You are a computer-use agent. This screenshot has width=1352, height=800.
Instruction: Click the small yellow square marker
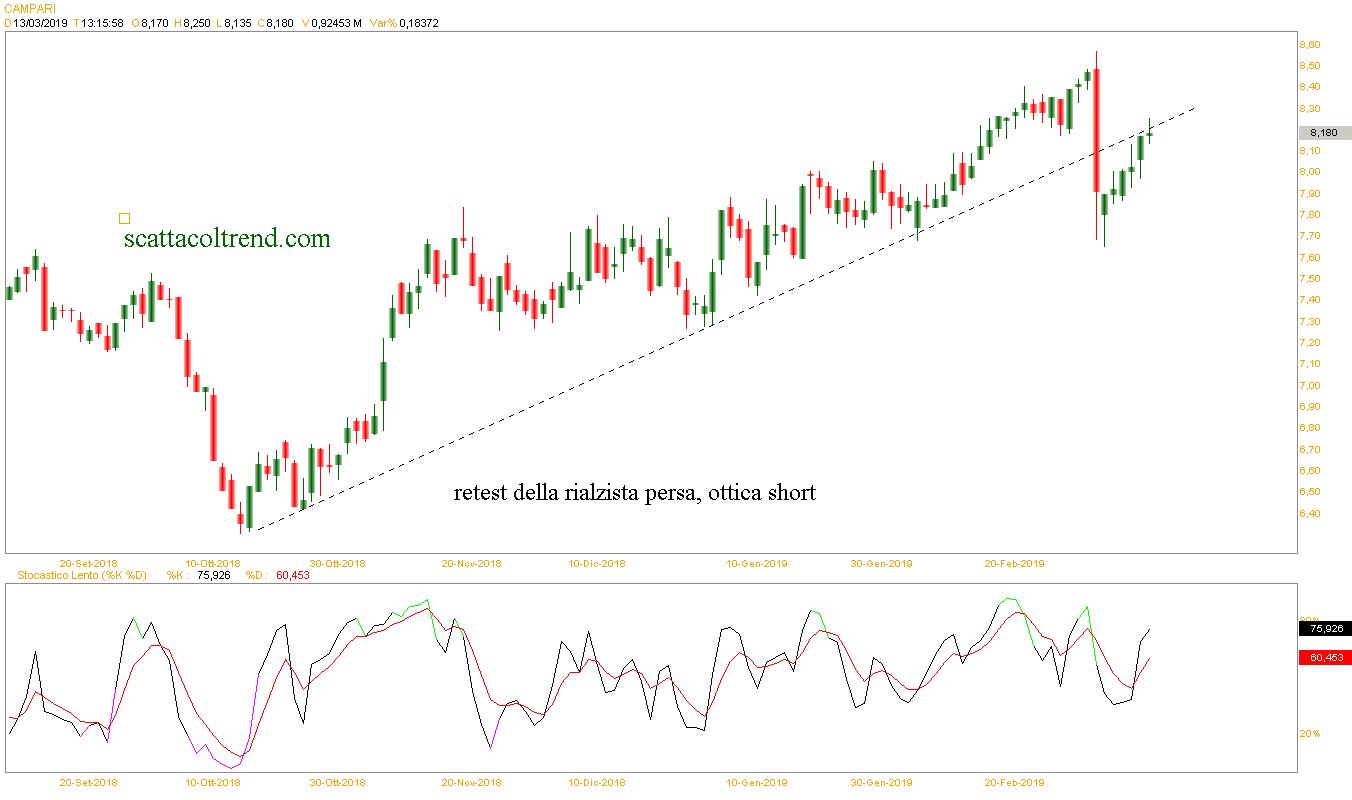(124, 218)
